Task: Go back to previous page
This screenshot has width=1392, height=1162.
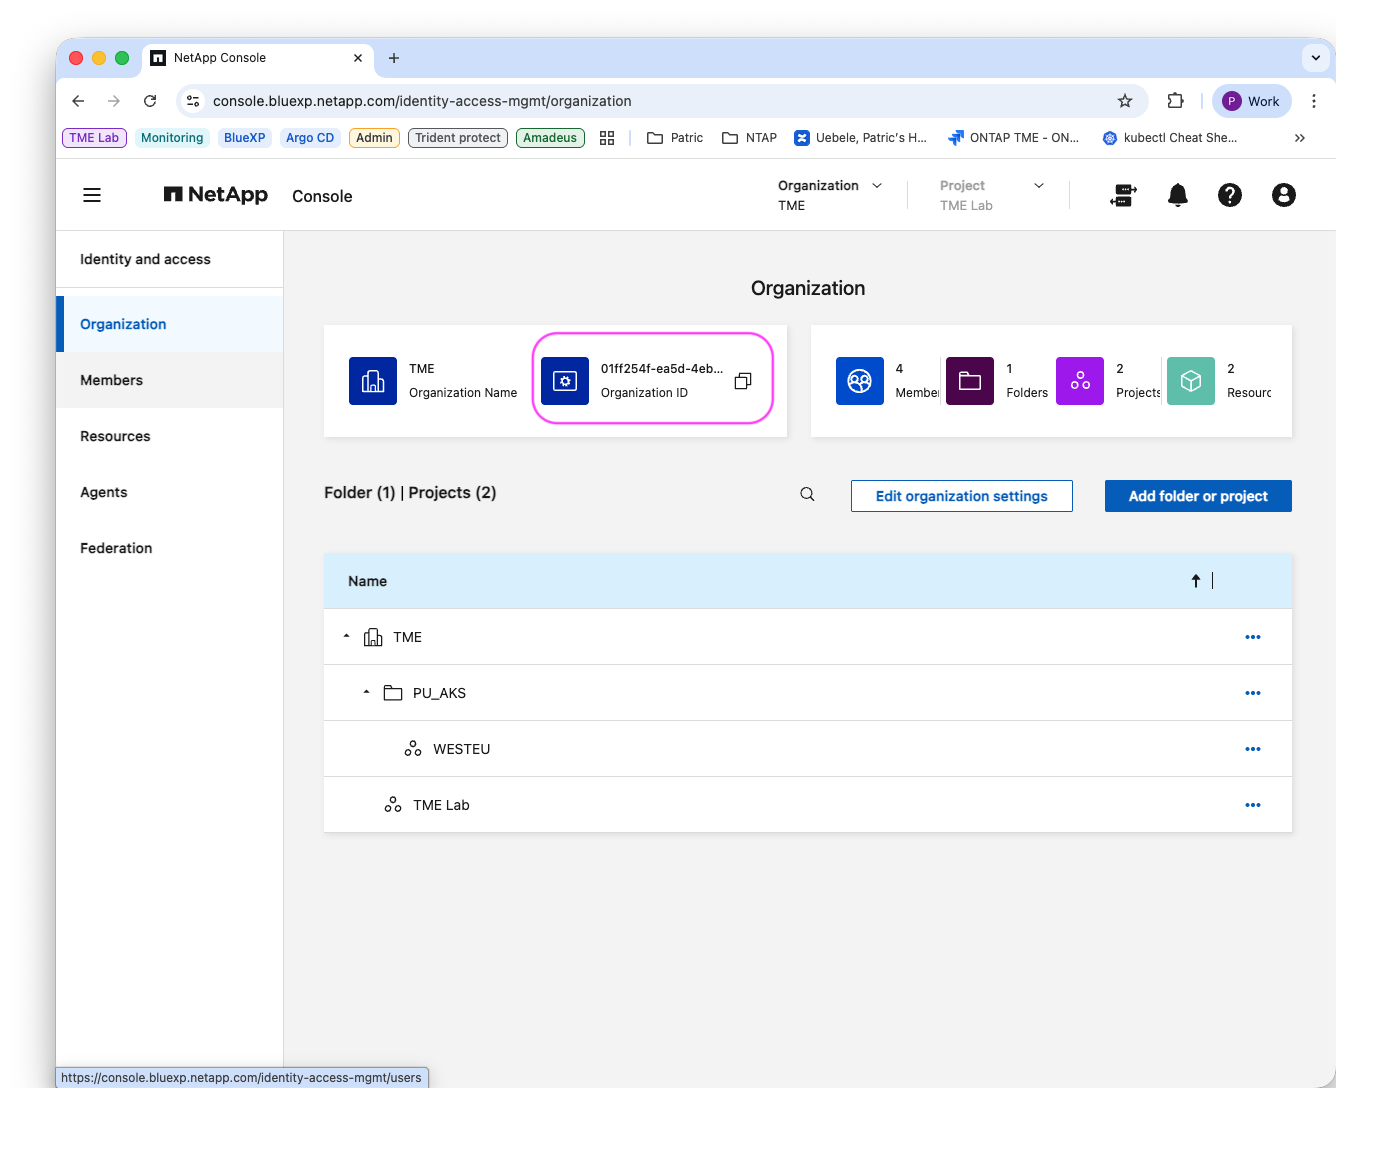Action: click(78, 101)
